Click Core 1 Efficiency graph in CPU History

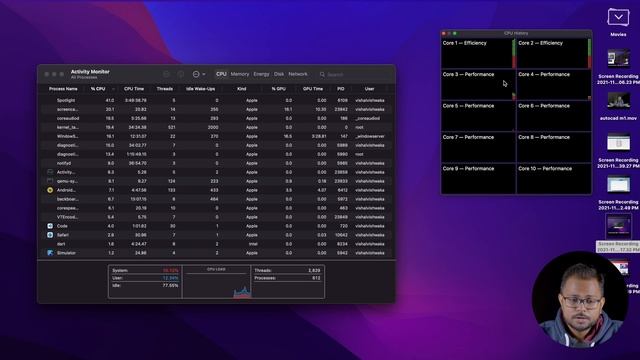479,53
